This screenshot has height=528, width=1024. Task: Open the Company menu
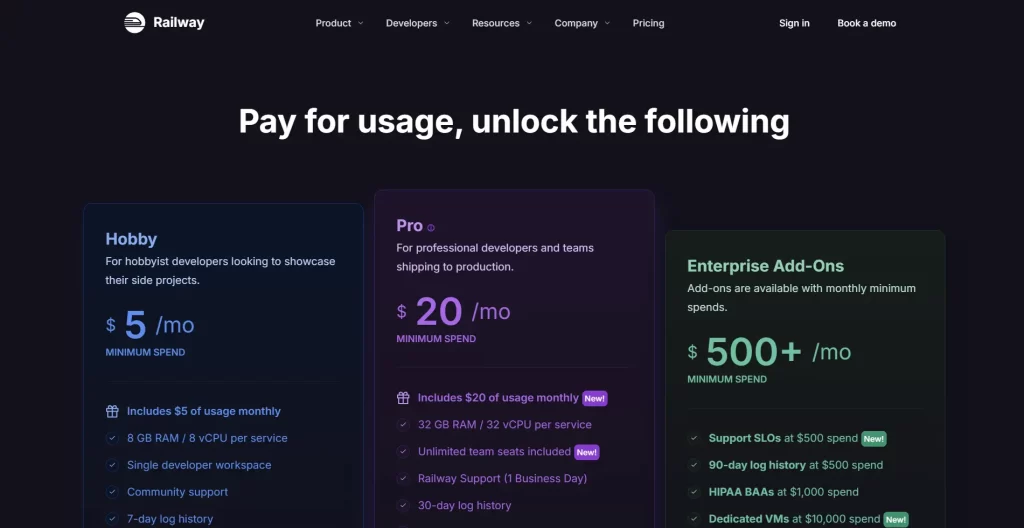pos(582,23)
